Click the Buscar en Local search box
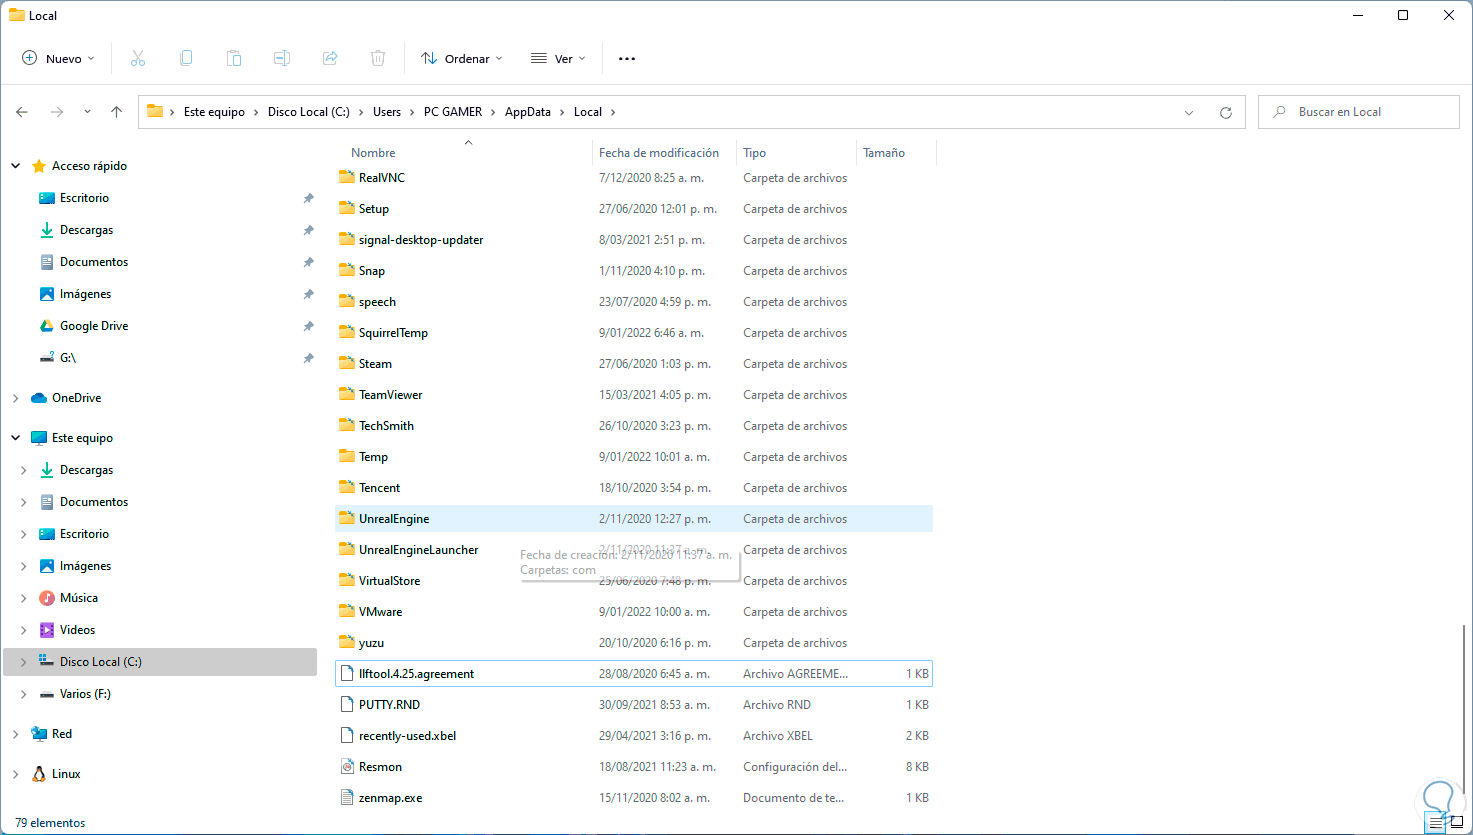1473x835 pixels. (x=1359, y=112)
